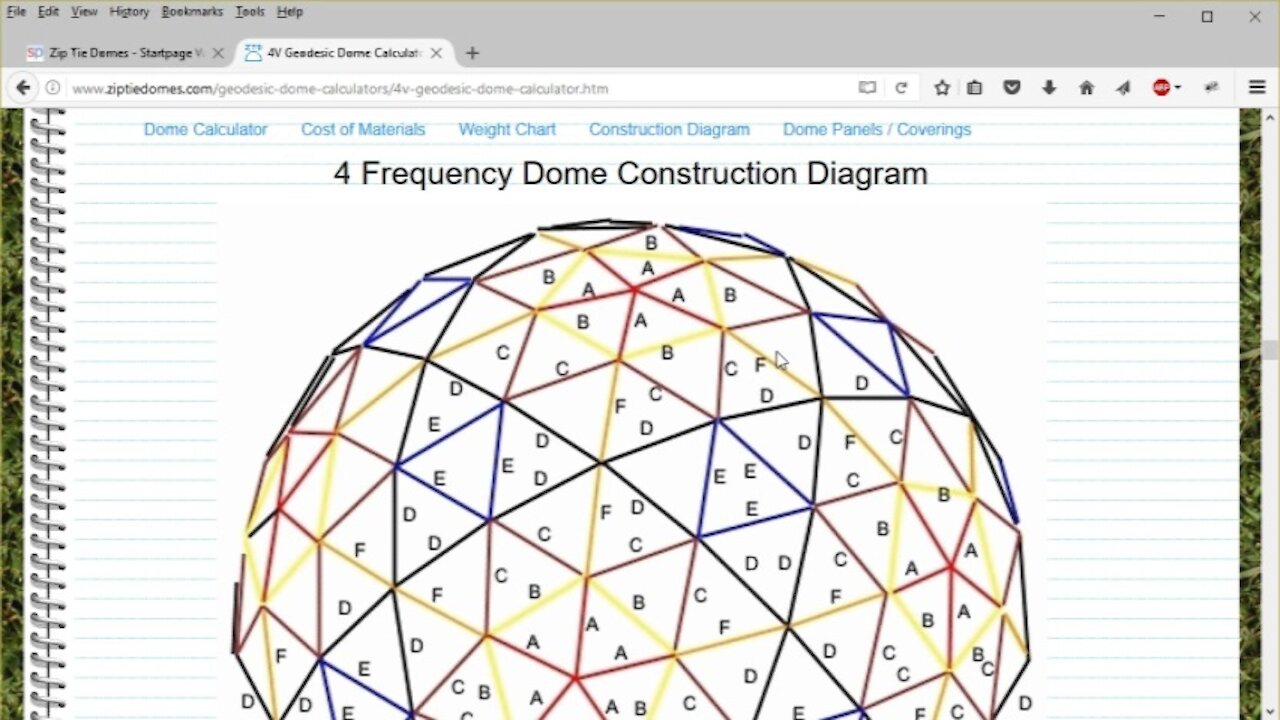
Task: Open the Help menu
Action: (289, 12)
